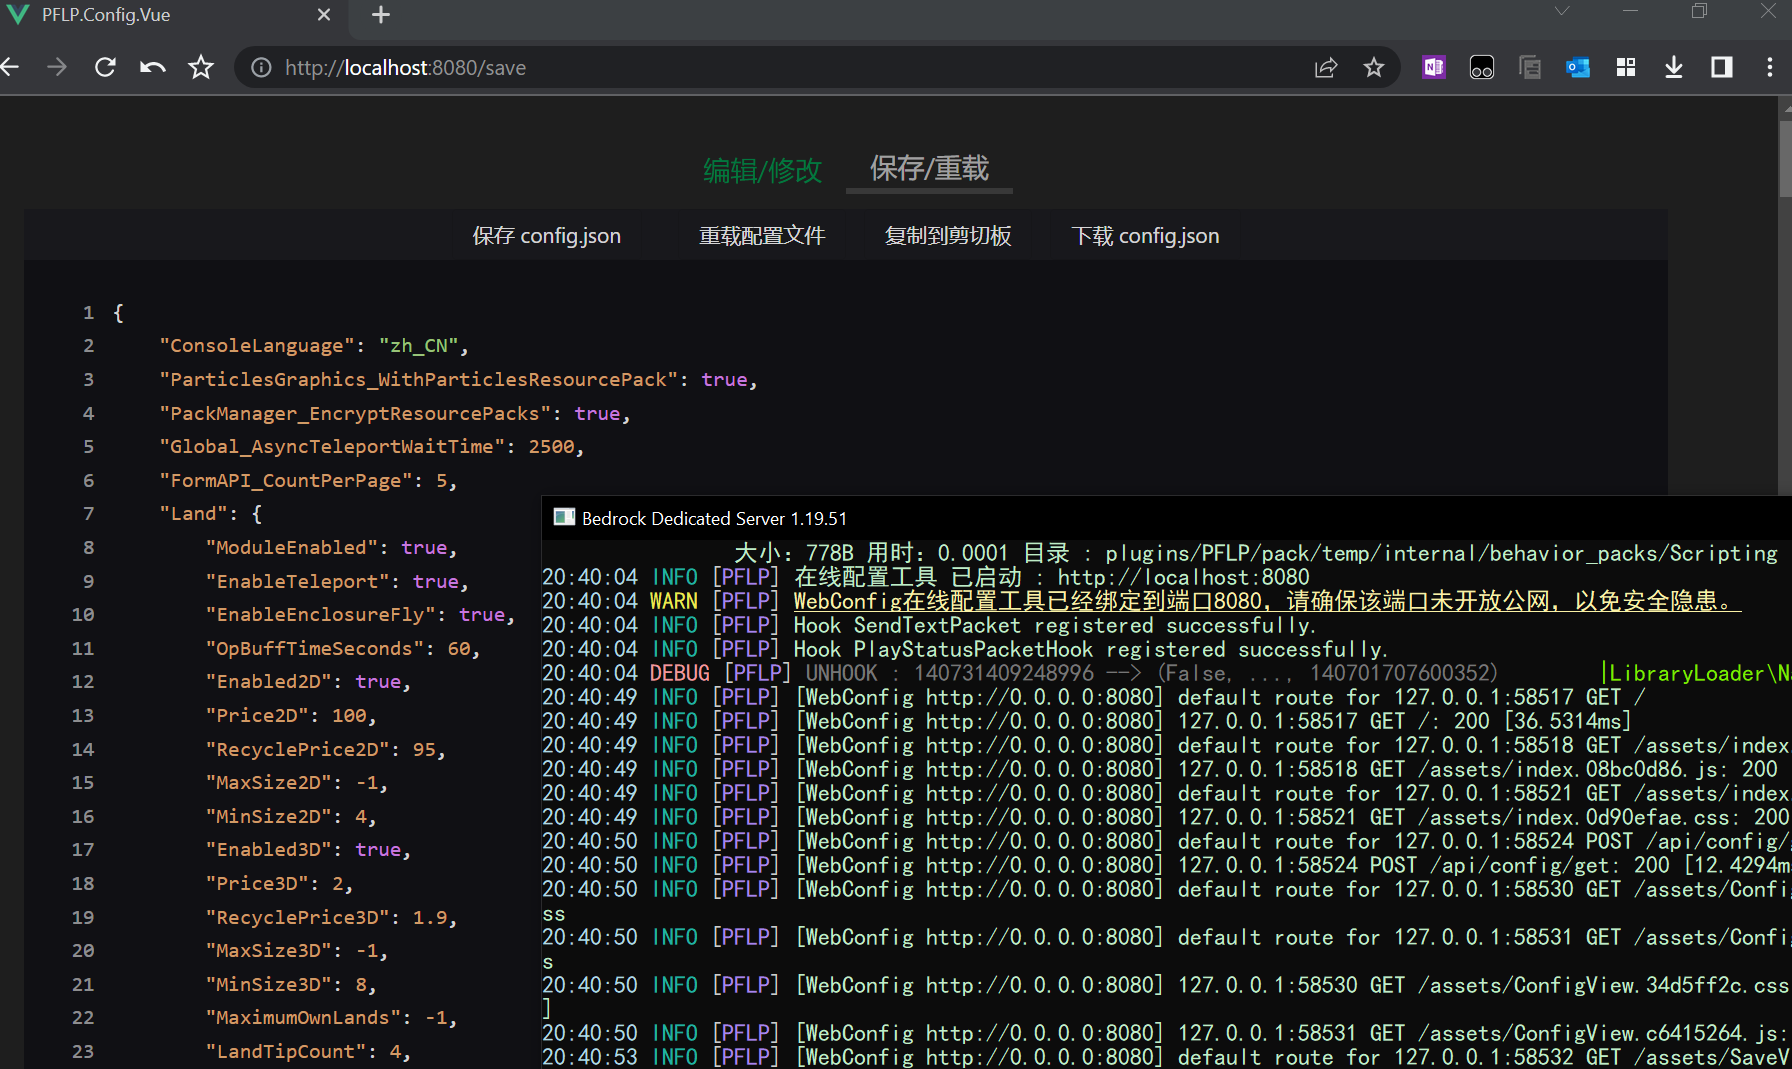Click Hook SendTextPacket registered log line

(x=928, y=625)
